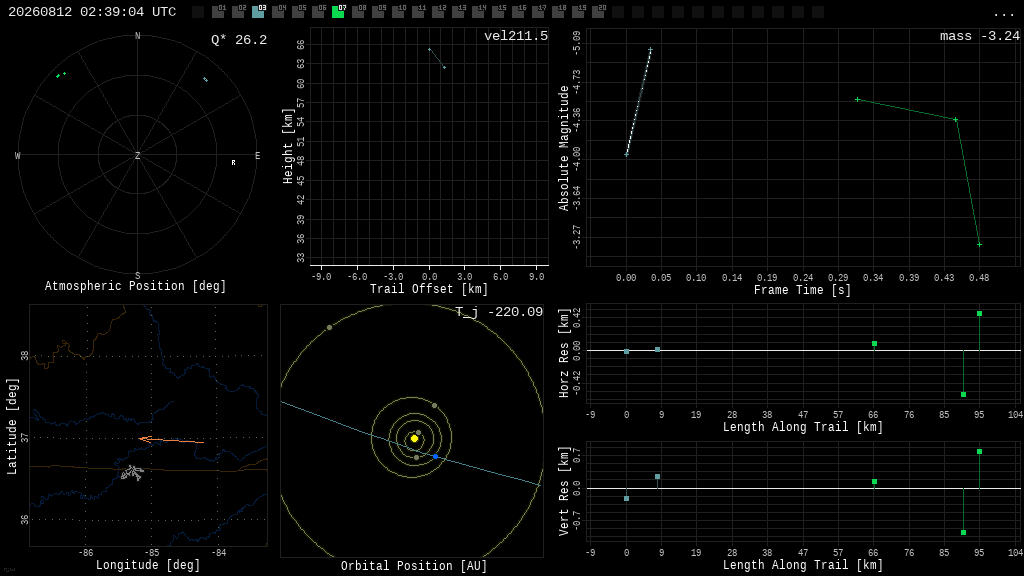Click the Z zenith label in sky plot
The image size is (1024, 576).
pyautogui.click(x=138, y=155)
